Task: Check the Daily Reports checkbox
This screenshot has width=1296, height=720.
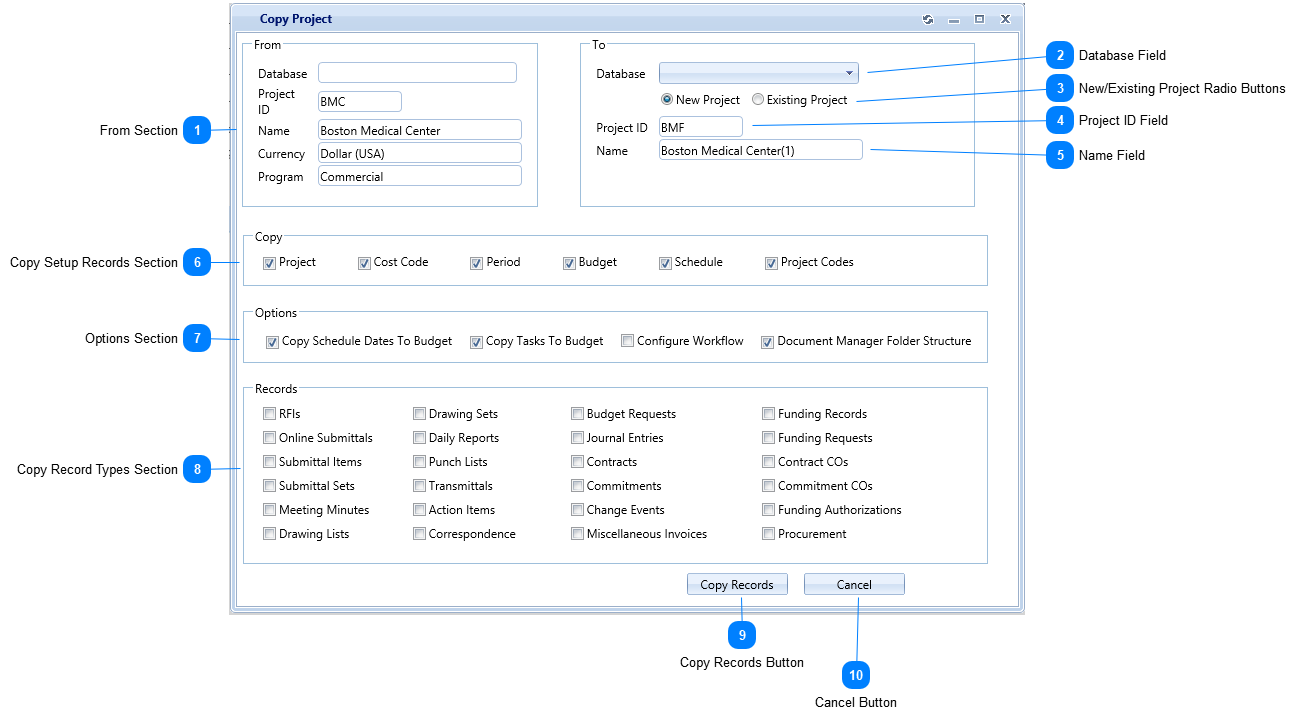Action: (x=420, y=438)
